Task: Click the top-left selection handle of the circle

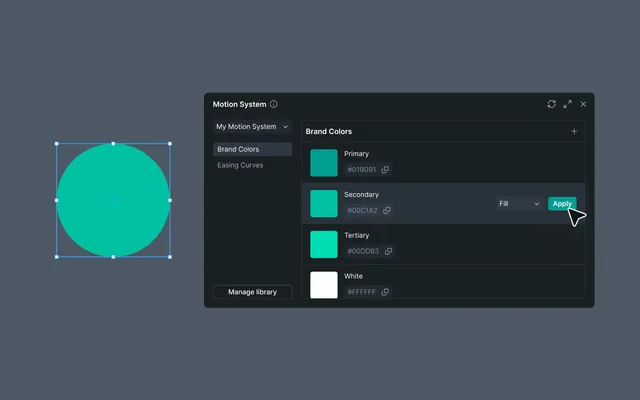Action: tap(57, 144)
